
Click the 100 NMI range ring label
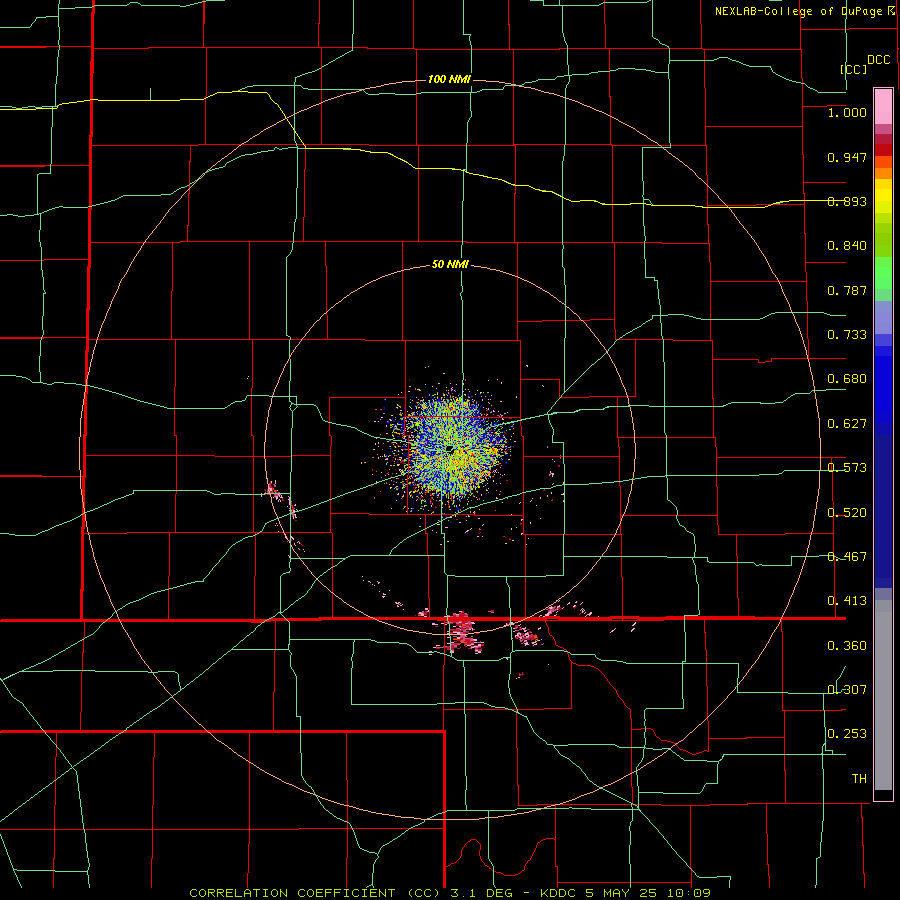click(449, 79)
